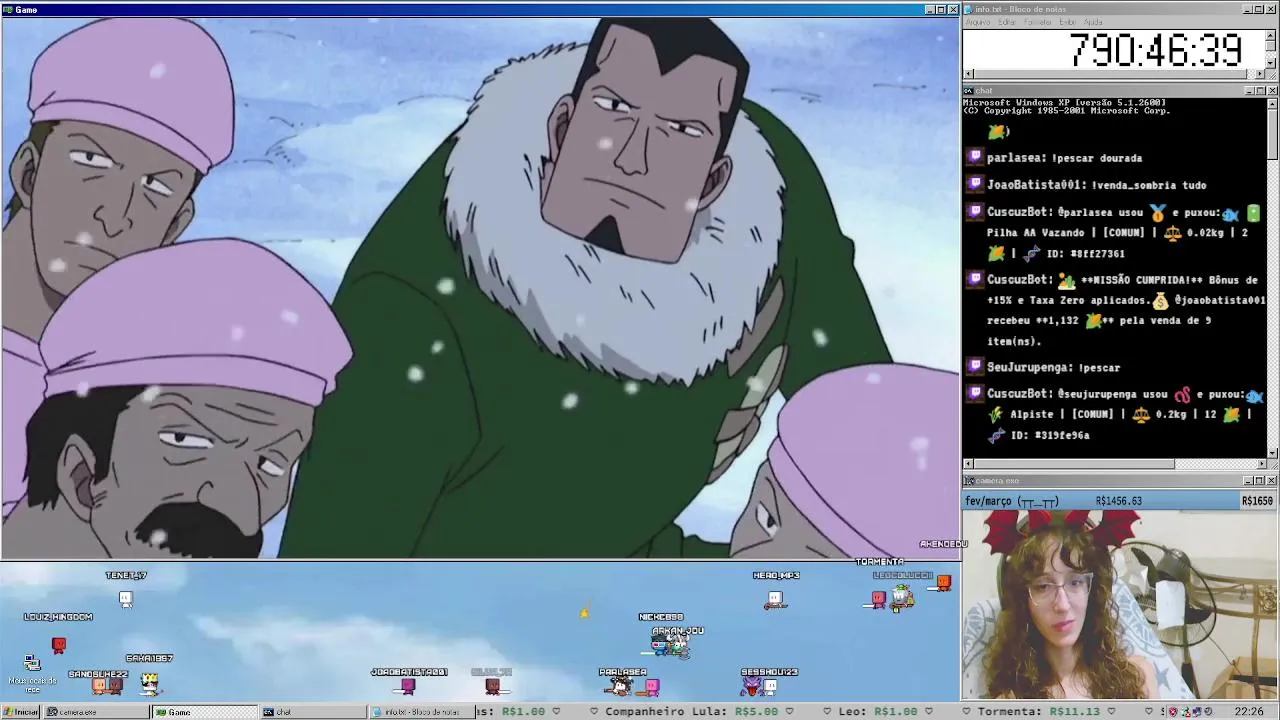The width and height of the screenshot is (1280, 720).
Task: Click the chat horizontal scrollbar thumb
Action: coord(1074,464)
